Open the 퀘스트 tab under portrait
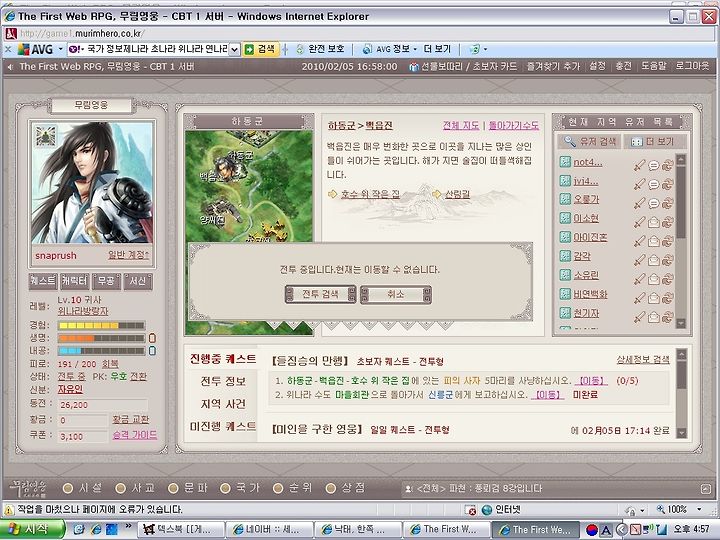Image resolution: width=720 pixels, height=540 pixels. [43, 281]
